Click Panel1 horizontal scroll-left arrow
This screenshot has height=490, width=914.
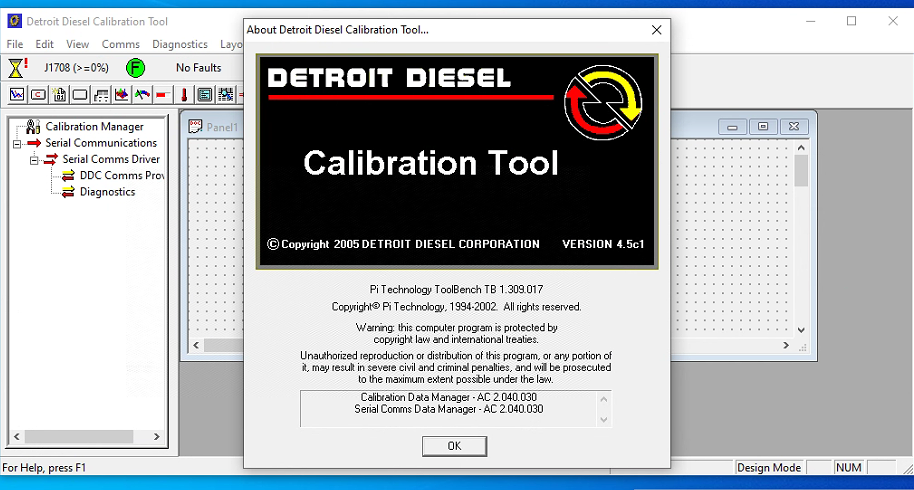[x=196, y=346]
